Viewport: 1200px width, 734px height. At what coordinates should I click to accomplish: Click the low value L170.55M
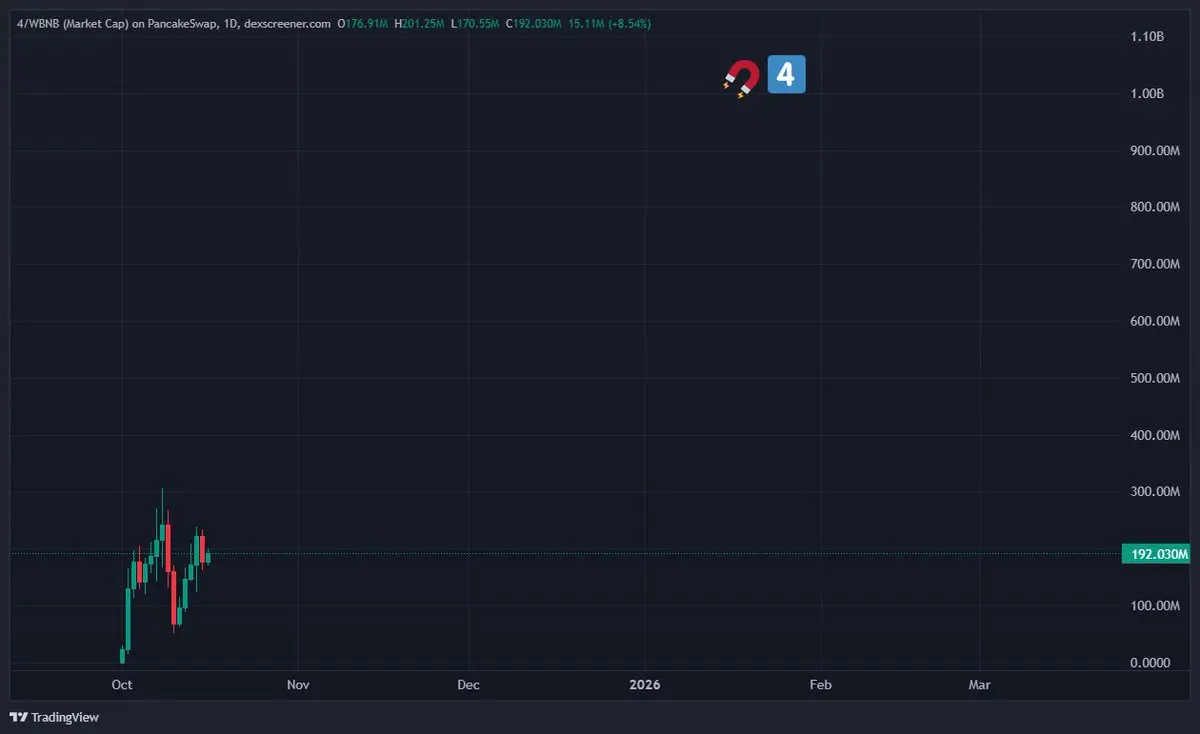pos(476,23)
